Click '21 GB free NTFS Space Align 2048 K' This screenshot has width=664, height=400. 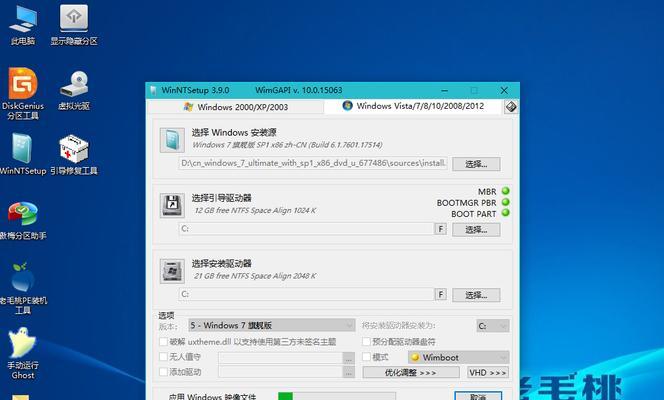click(x=255, y=276)
